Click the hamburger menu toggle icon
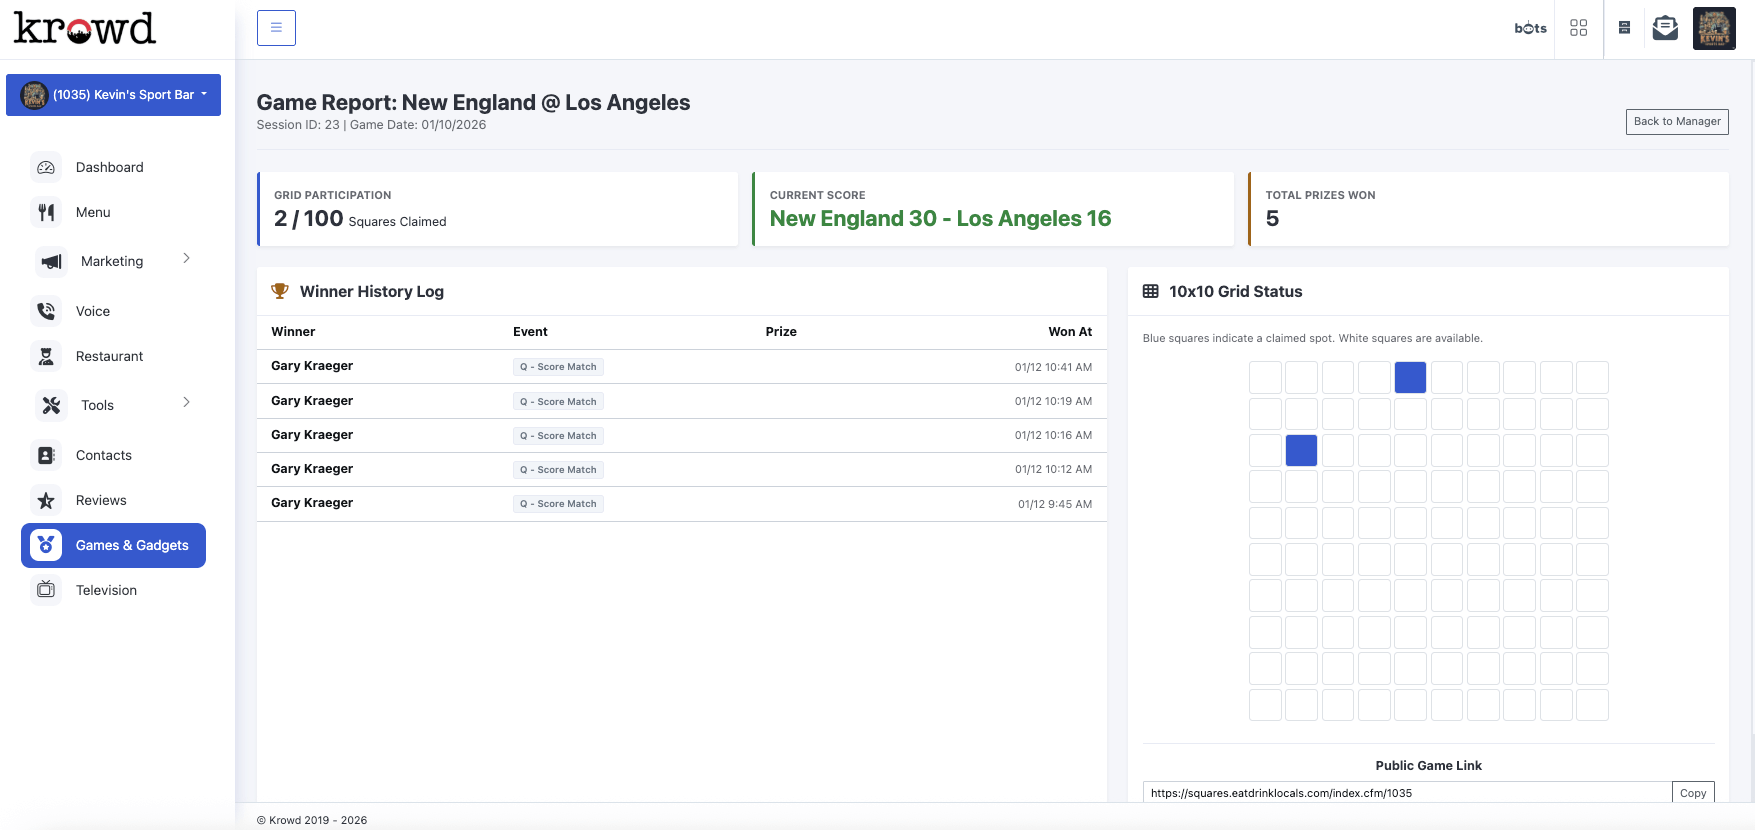 pyautogui.click(x=276, y=28)
